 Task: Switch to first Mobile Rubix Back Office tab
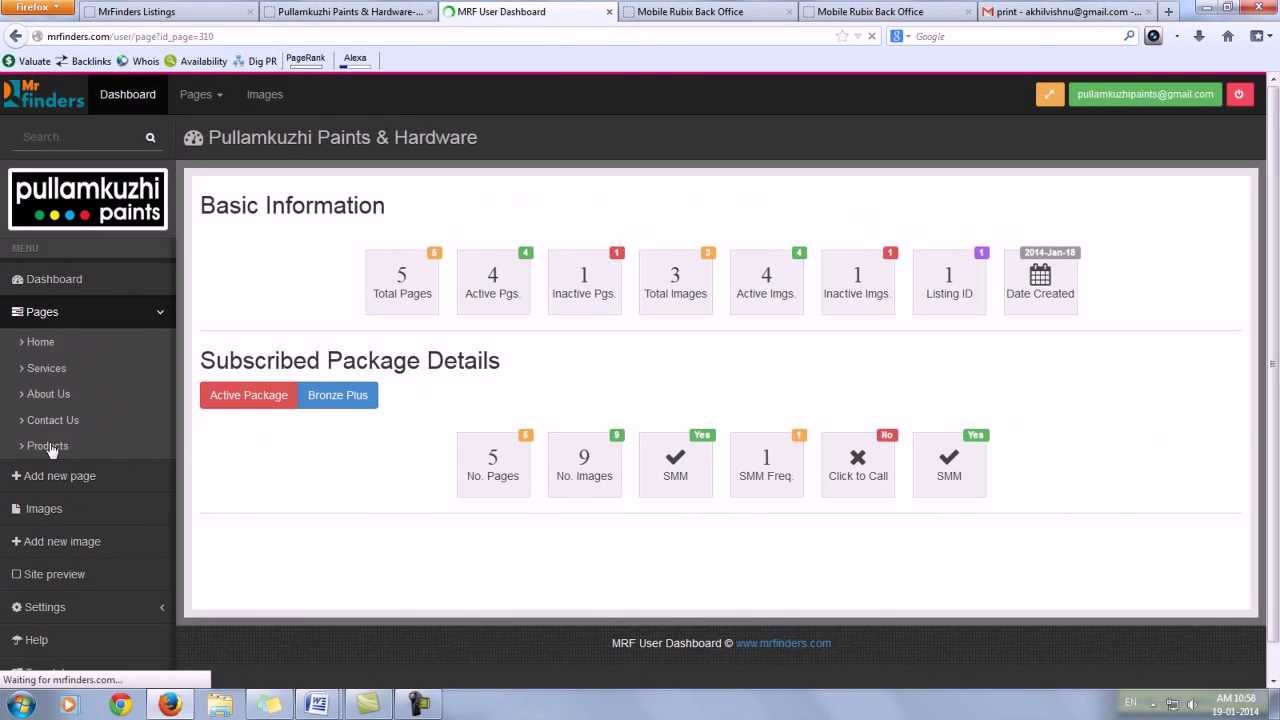[705, 12]
